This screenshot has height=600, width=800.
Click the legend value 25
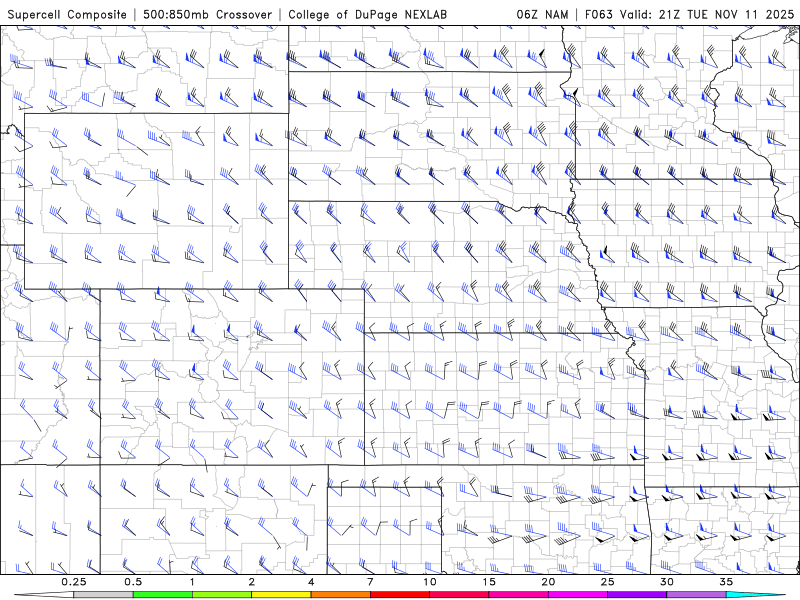(x=607, y=582)
